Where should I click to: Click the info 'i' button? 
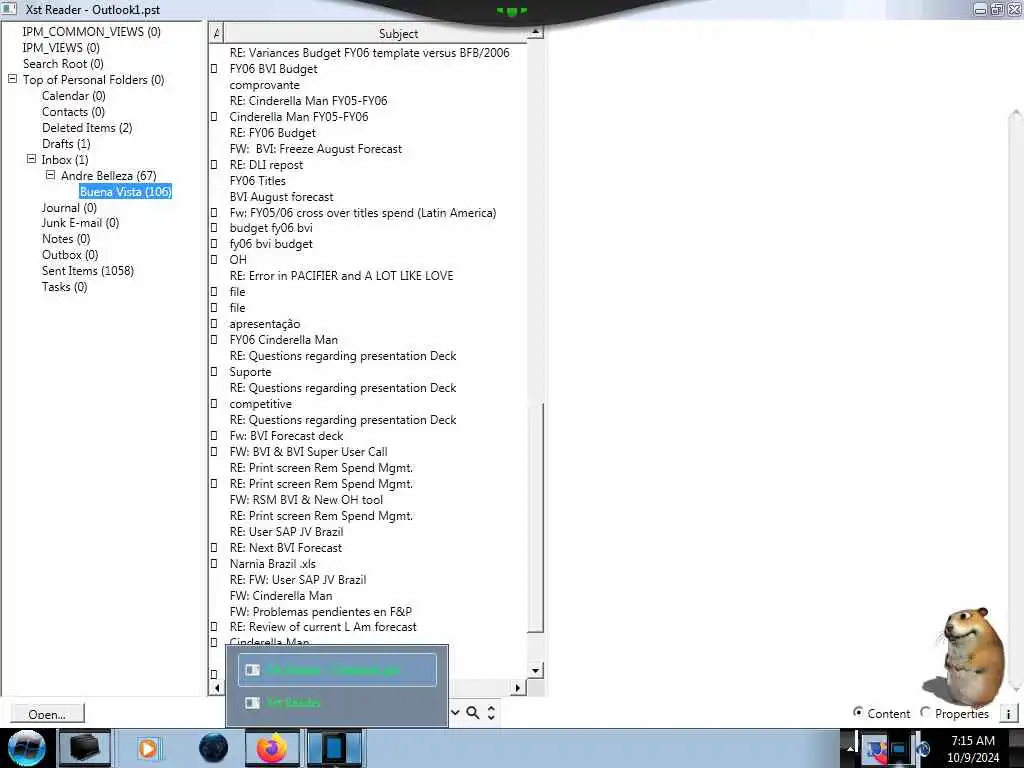pos(1008,714)
